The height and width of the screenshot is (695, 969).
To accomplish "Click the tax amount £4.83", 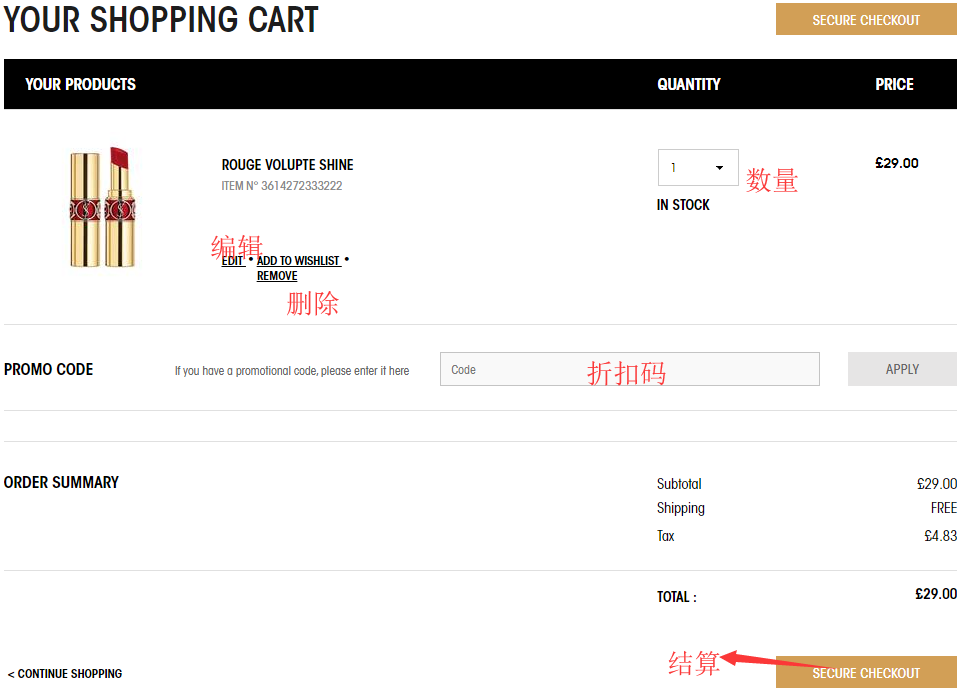I will [x=941, y=536].
